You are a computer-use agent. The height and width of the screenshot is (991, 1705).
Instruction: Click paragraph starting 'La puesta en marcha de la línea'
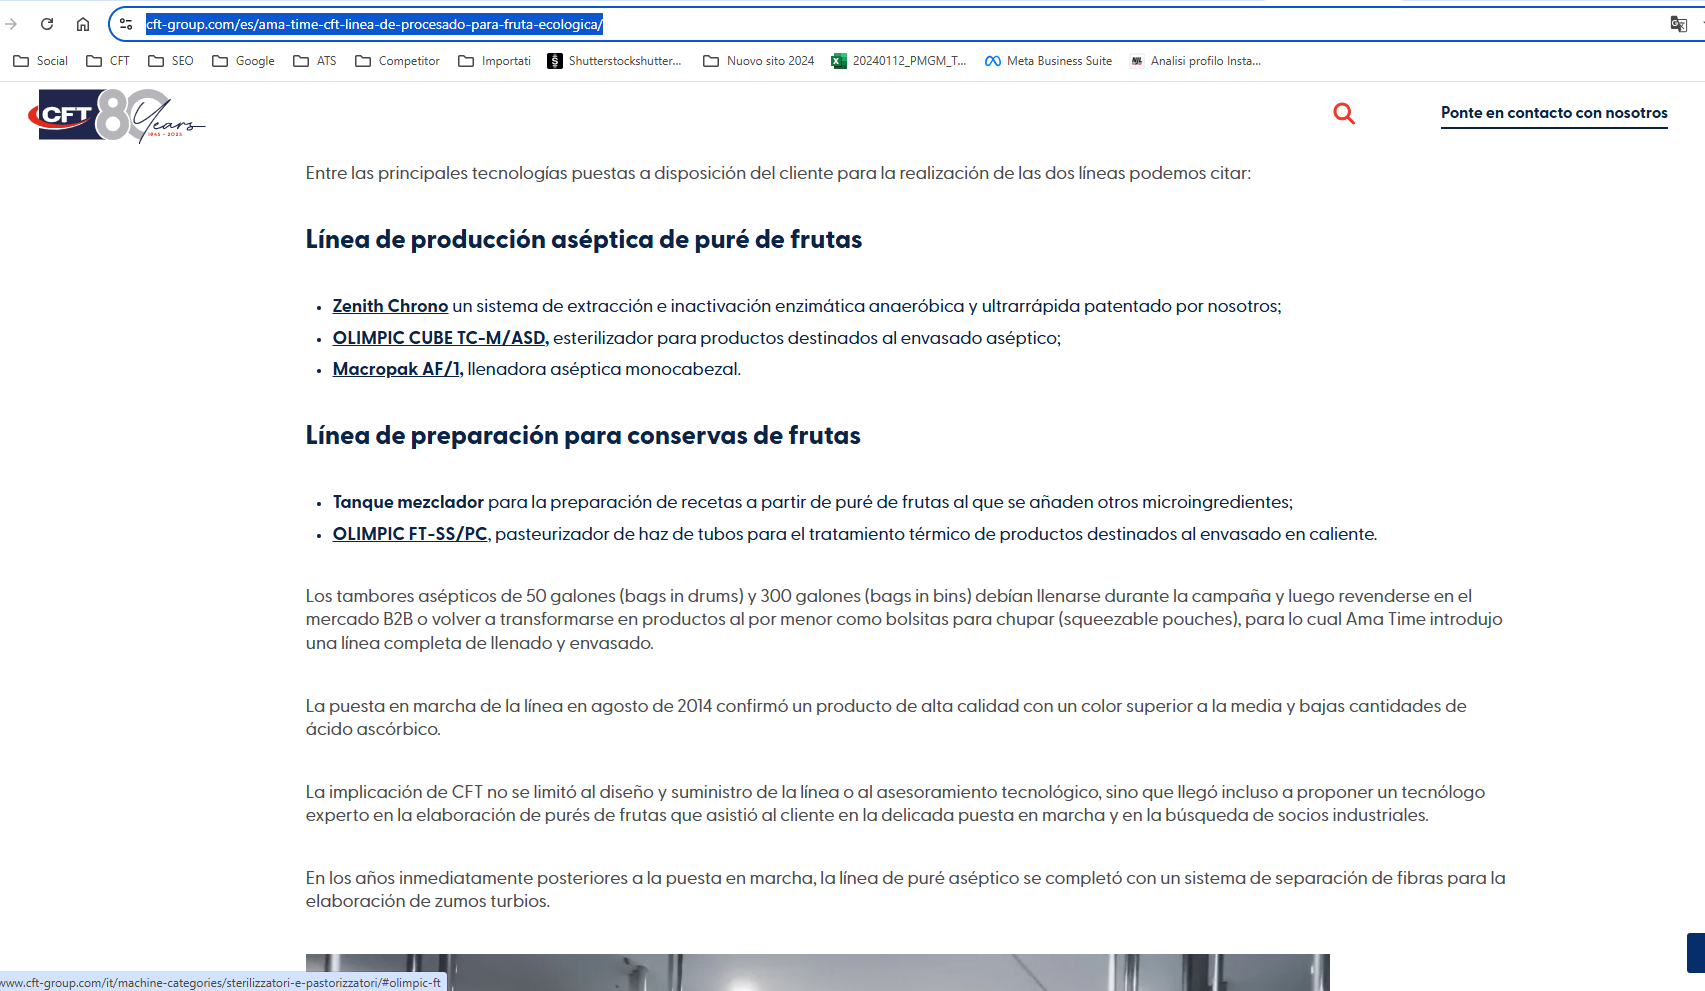point(886,717)
